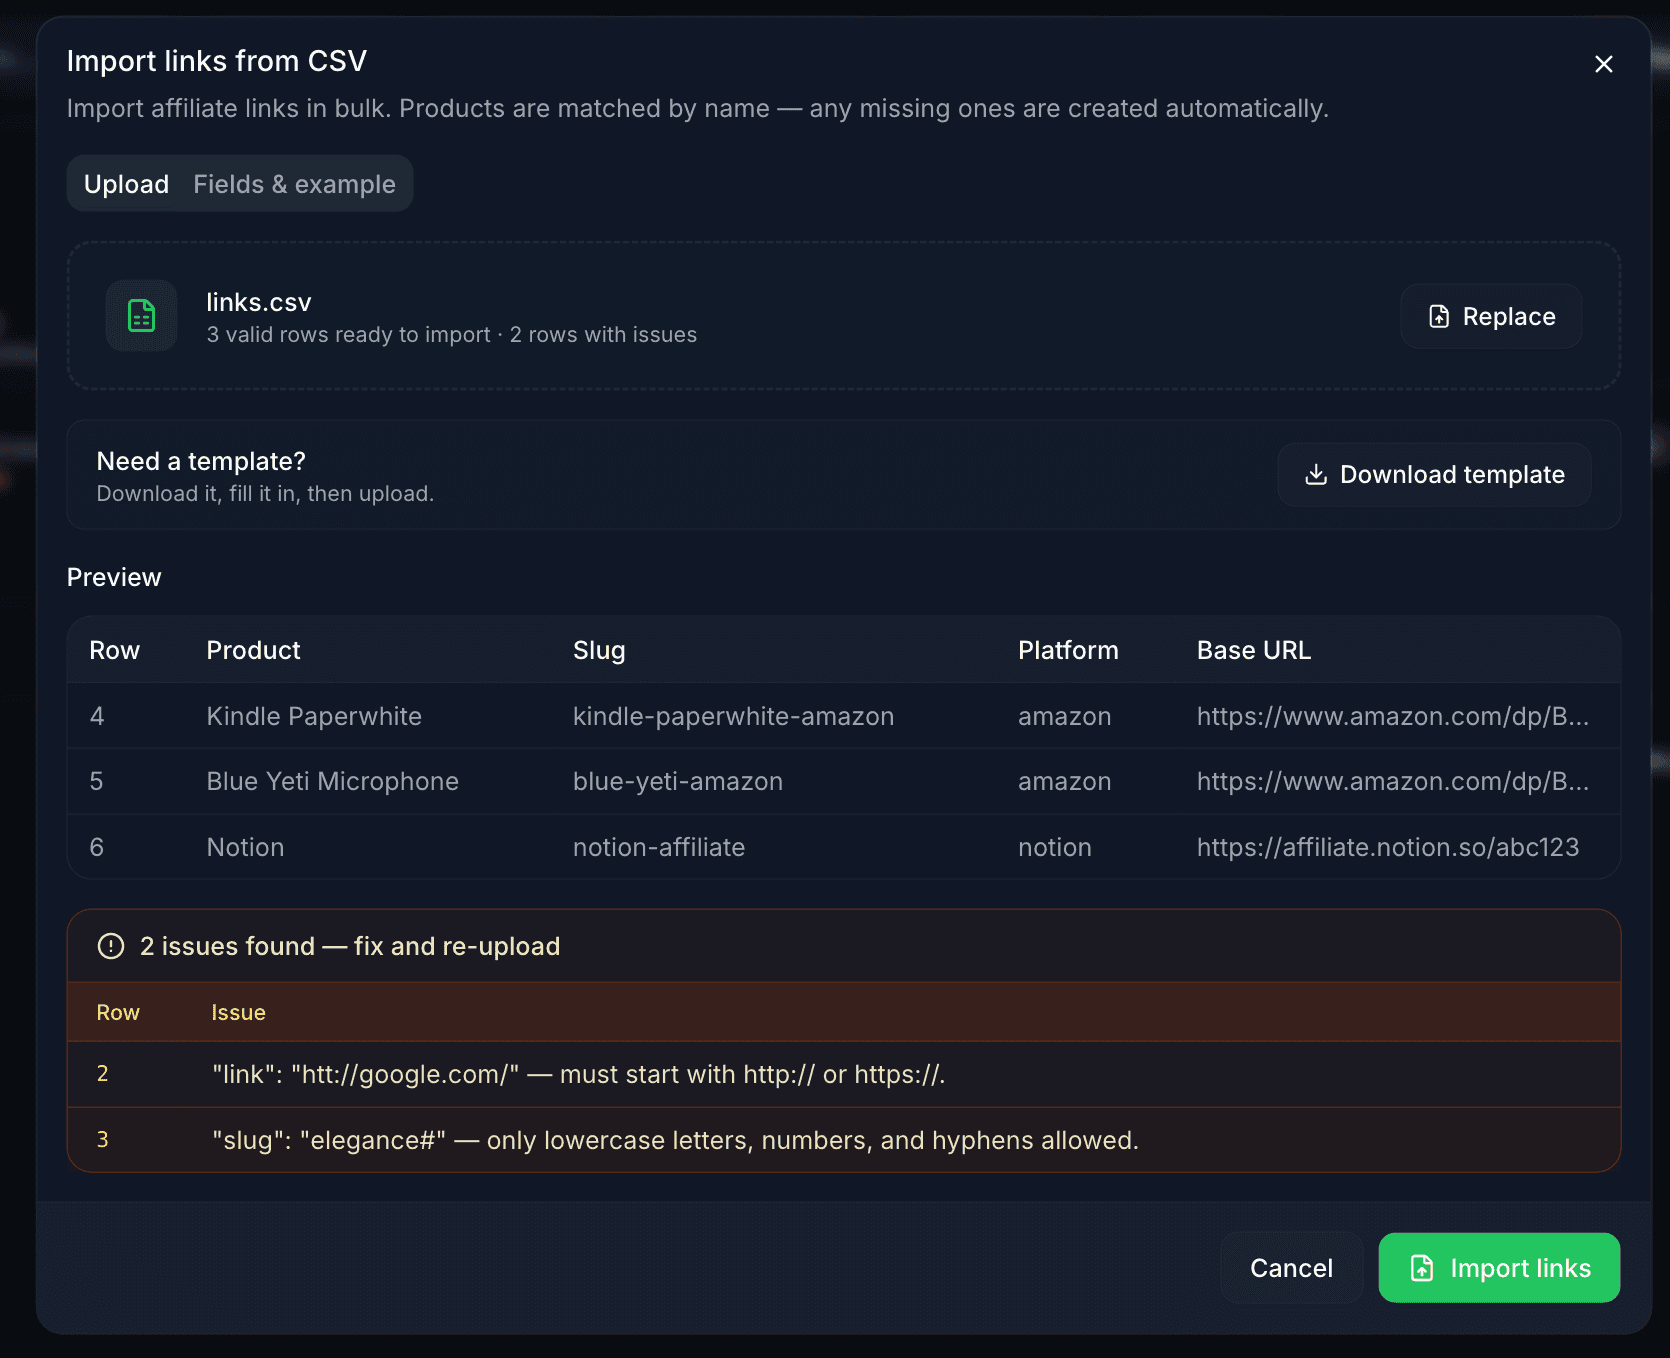Image resolution: width=1670 pixels, height=1358 pixels.
Task: Click the Platform column header
Action: pos(1067,650)
